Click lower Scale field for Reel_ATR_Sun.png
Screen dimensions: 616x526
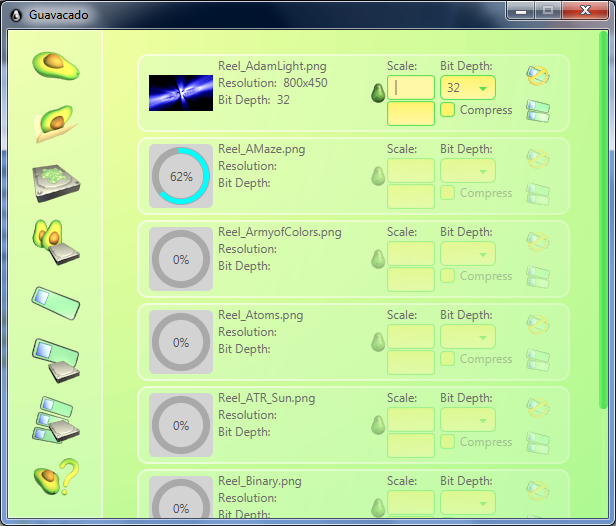pyautogui.click(x=411, y=445)
